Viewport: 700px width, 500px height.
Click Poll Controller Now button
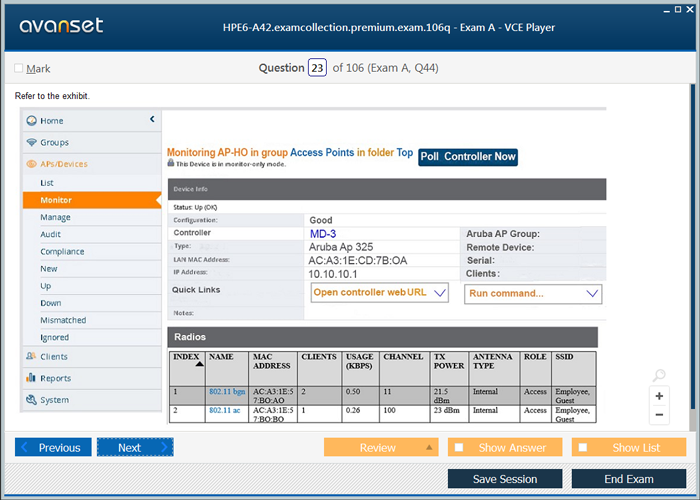coord(468,157)
